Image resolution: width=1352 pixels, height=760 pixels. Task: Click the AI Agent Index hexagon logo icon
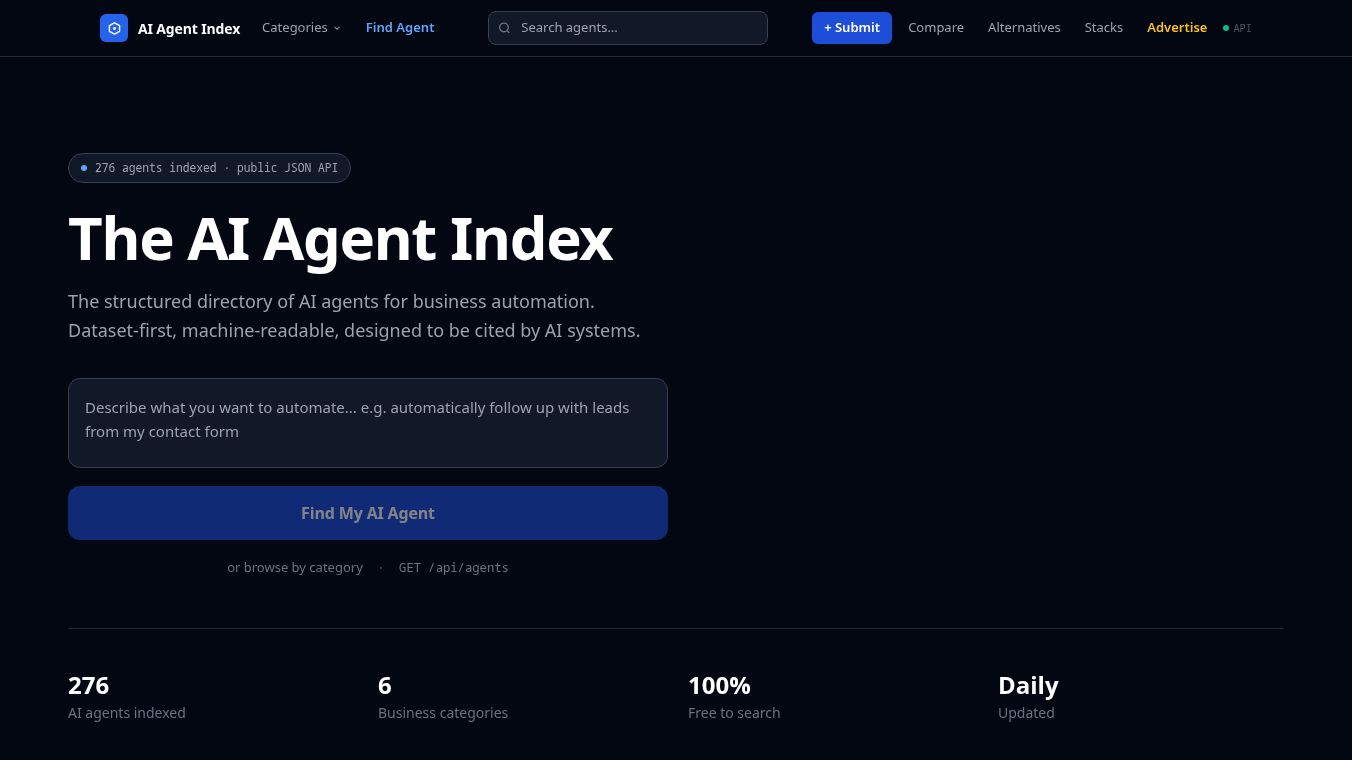114,28
